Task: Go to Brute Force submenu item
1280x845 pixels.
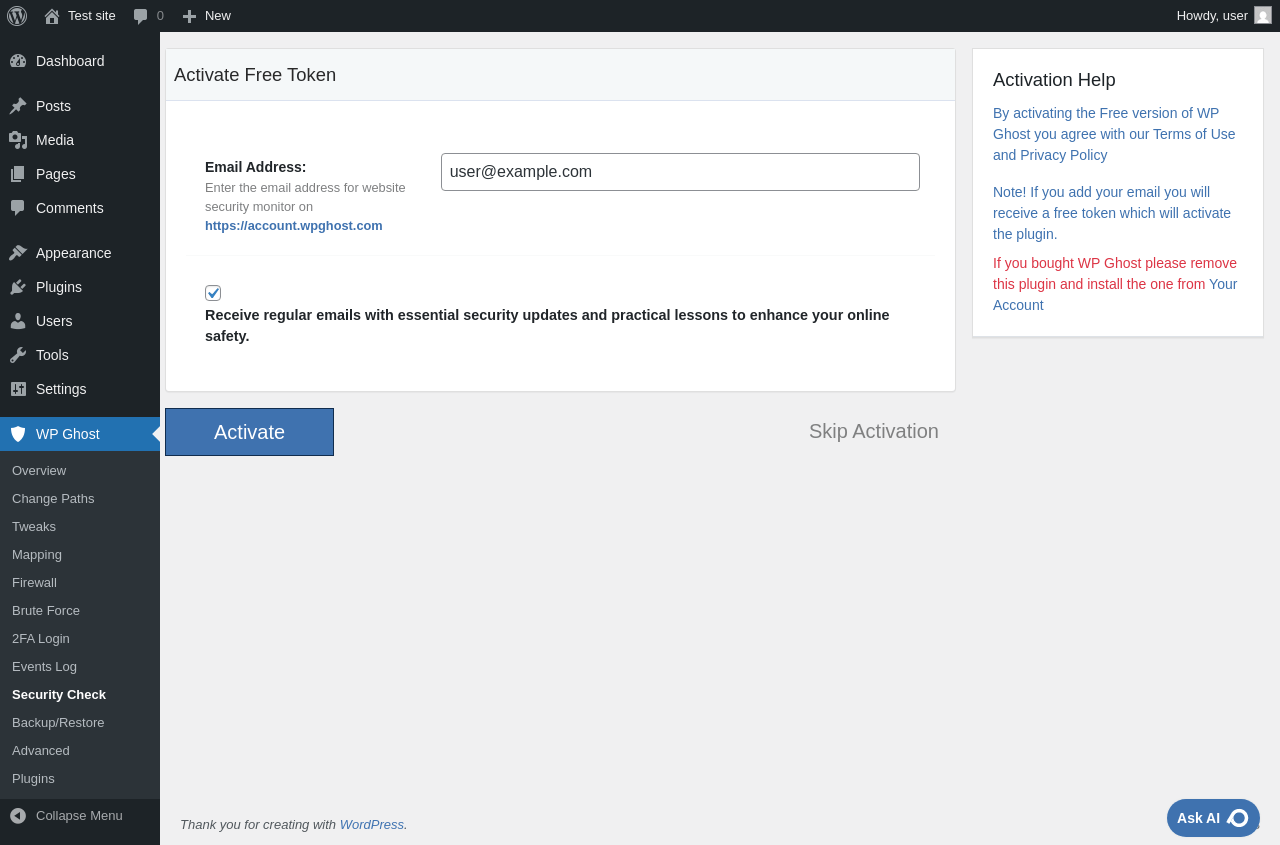Action: pos(46,610)
